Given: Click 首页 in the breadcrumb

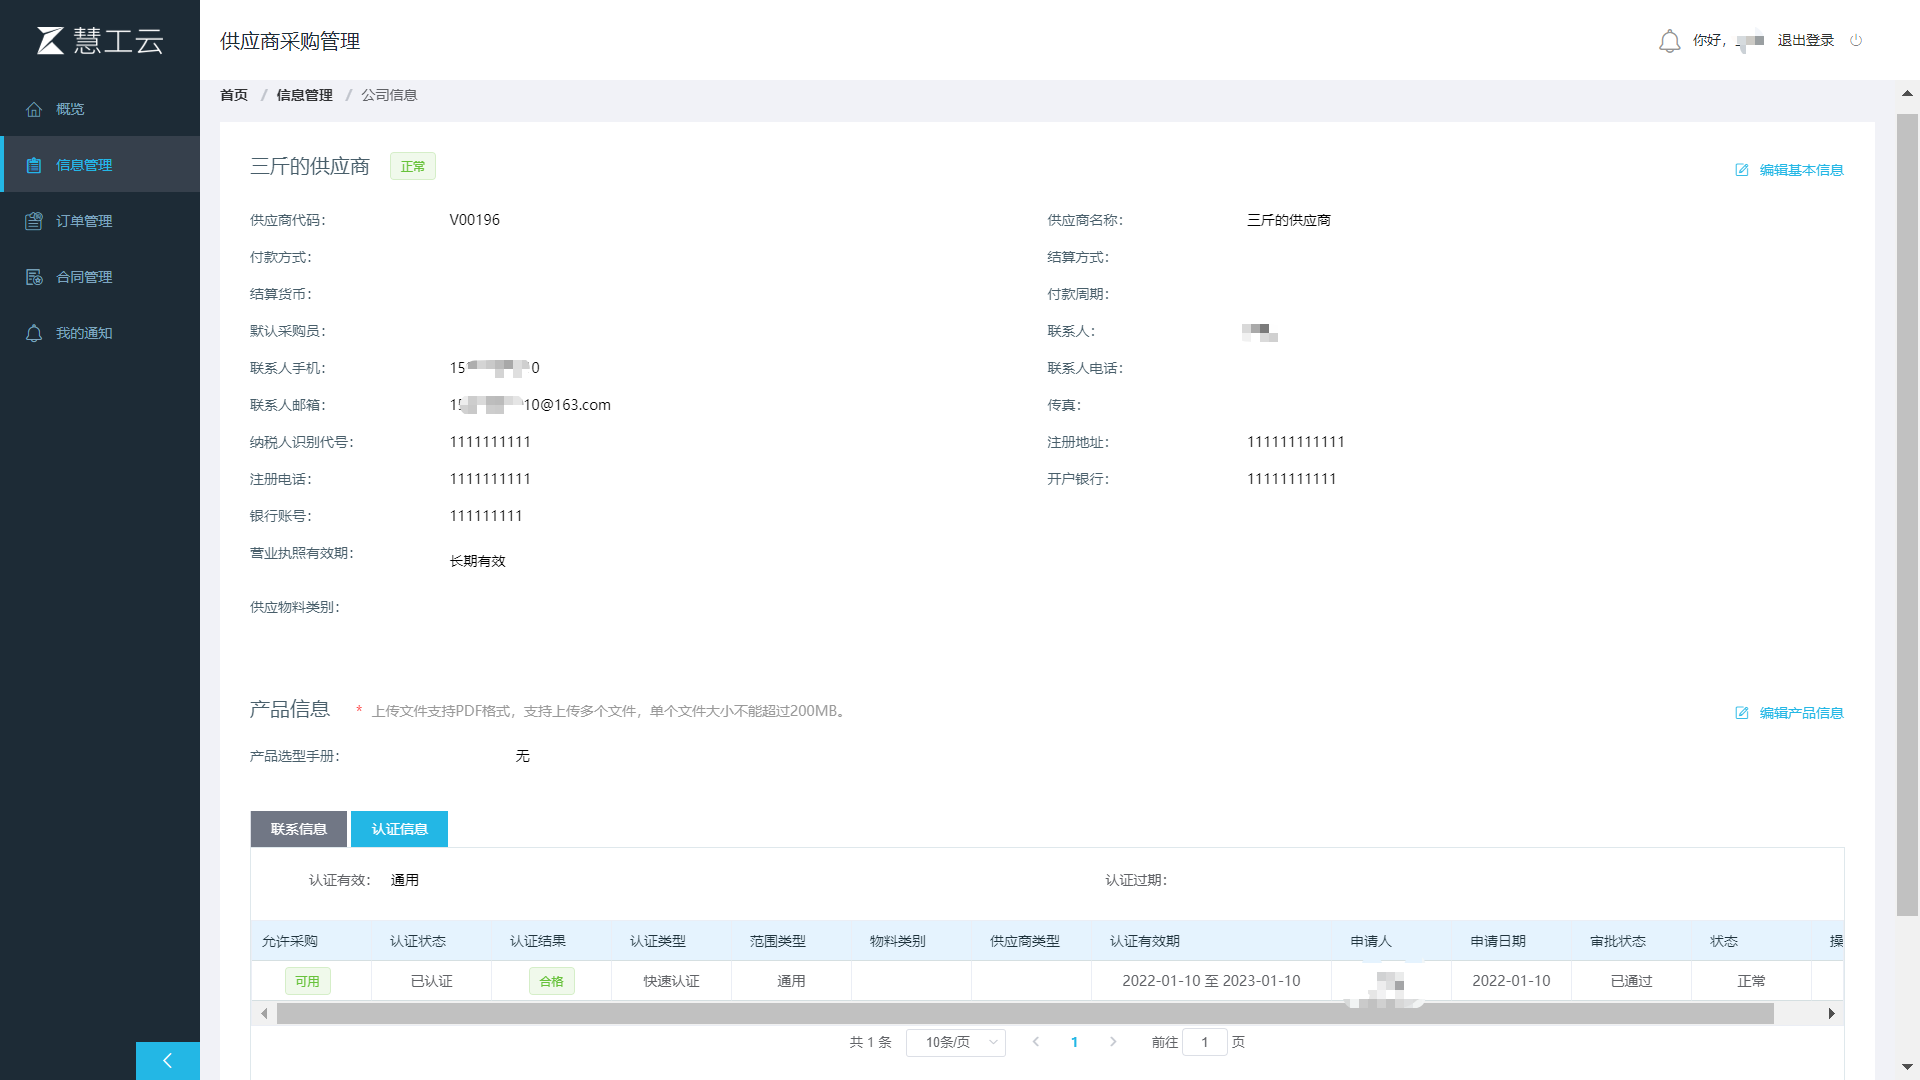Looking at the screenshot, I should pos(234,95).
